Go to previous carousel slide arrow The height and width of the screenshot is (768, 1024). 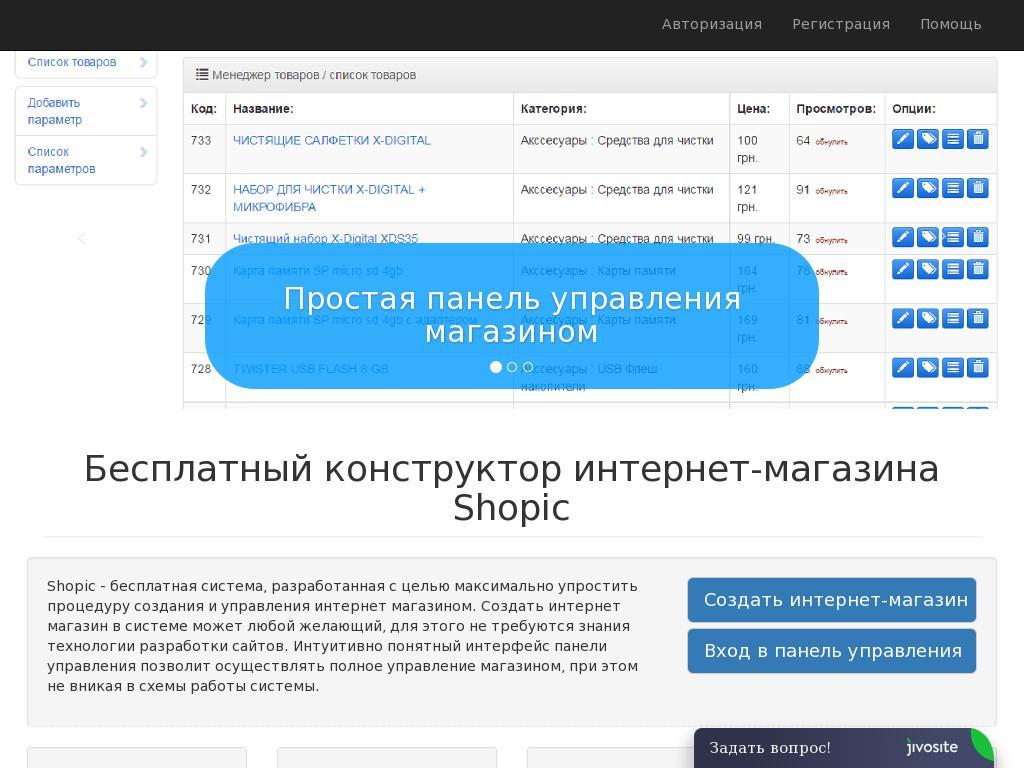(81, 238)
